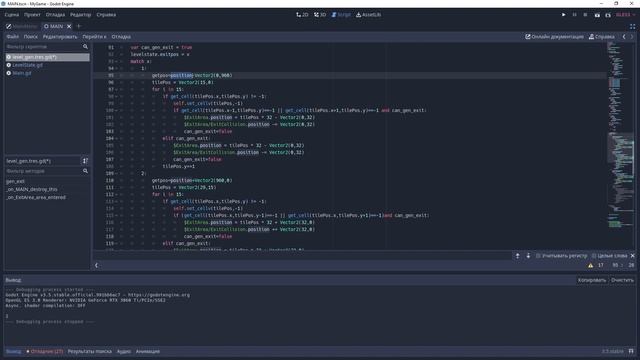Select level_gen.tres.gd script in list
This screenshot has height=360, width=640.
[x=47, y=57]
